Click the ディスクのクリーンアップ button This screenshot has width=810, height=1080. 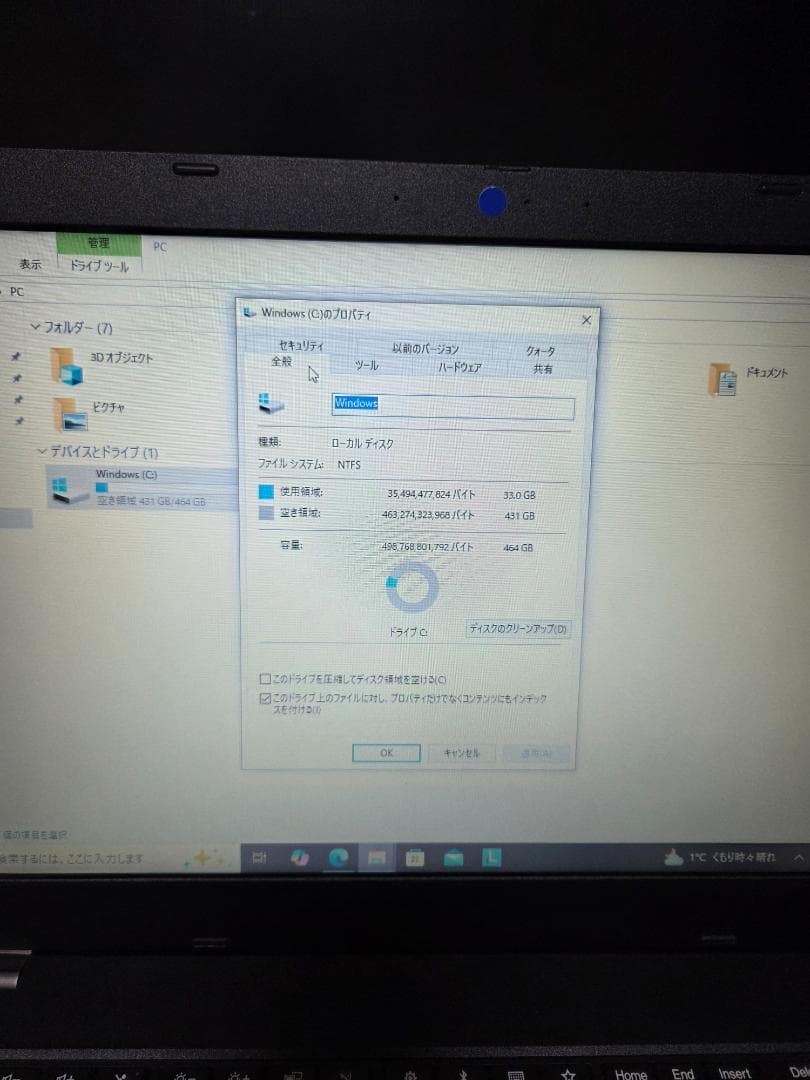click(517, 629)
